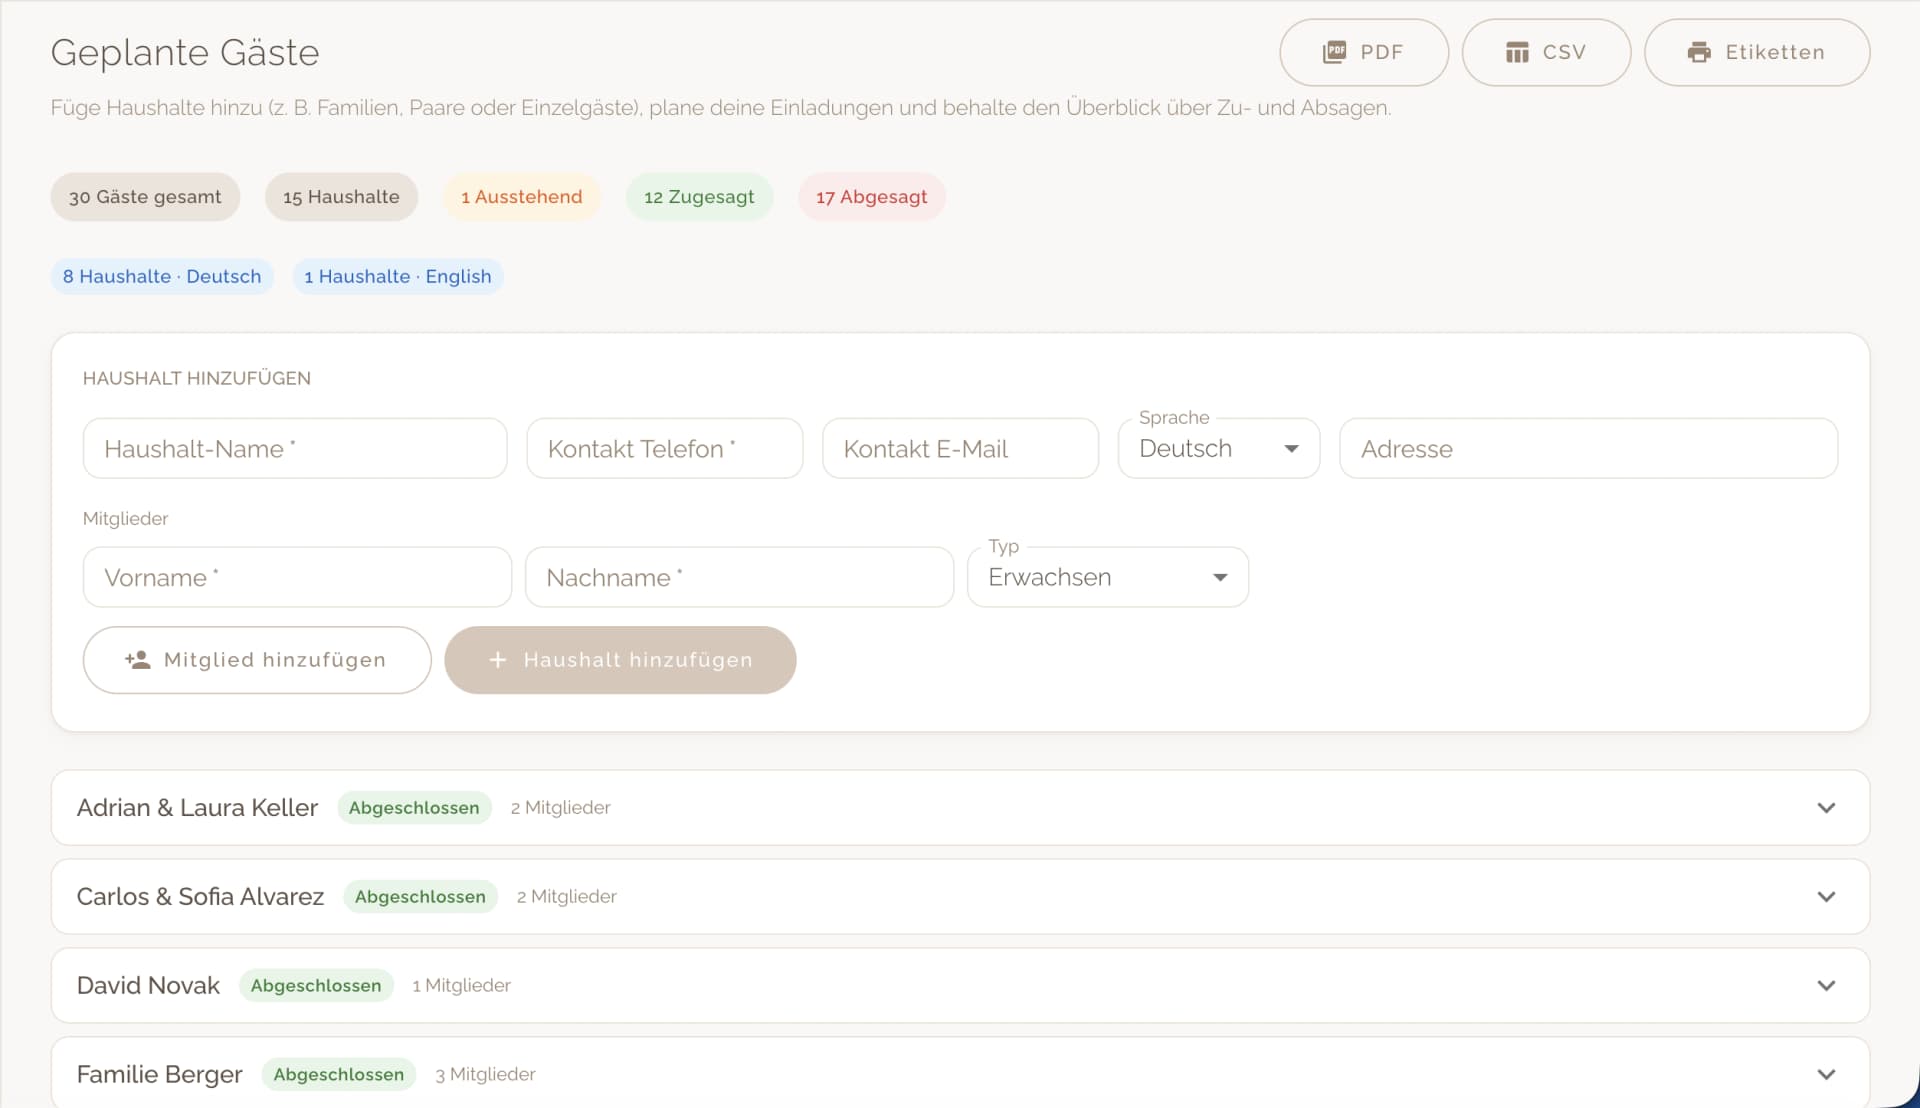Click the 8 Haushalte · Deutsch chip
This screenshot has height=1108, width=1920.
[162, 277]
